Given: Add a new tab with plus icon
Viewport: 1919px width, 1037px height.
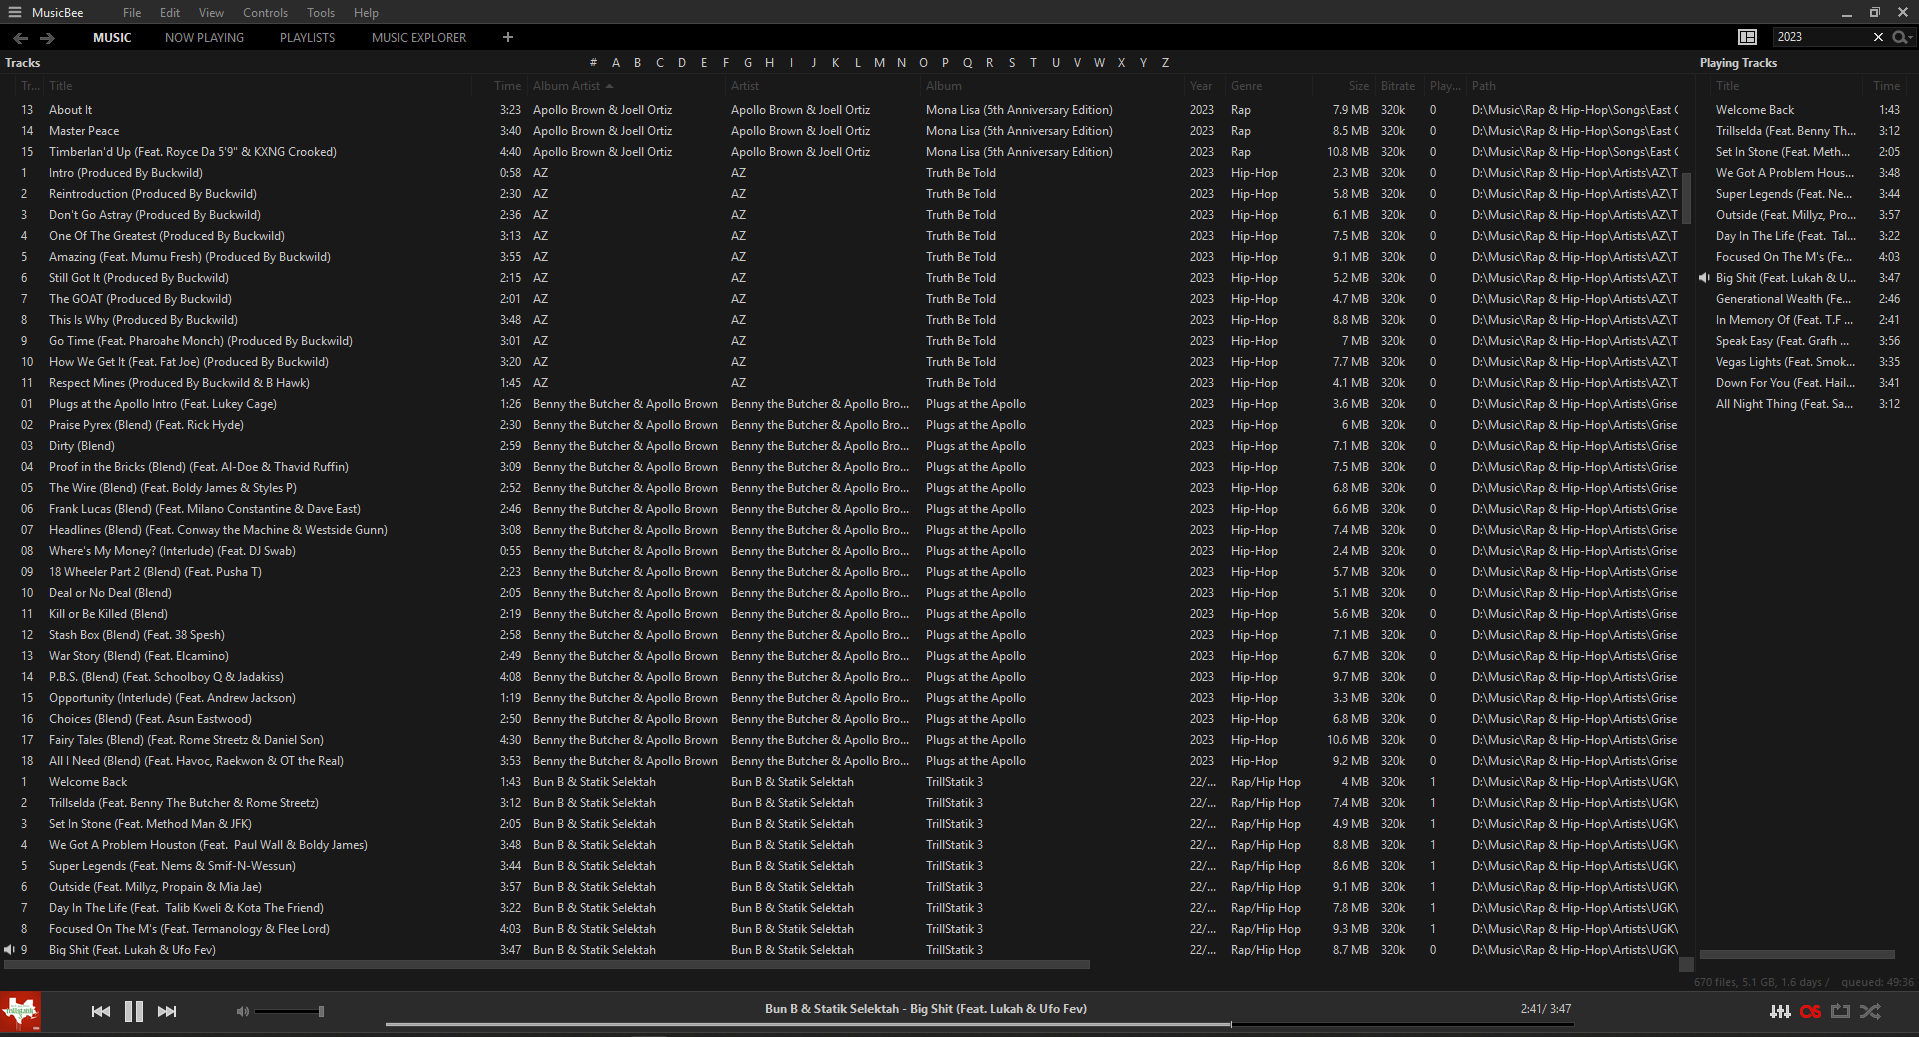Looking at the screenshot, I should 508,37.
